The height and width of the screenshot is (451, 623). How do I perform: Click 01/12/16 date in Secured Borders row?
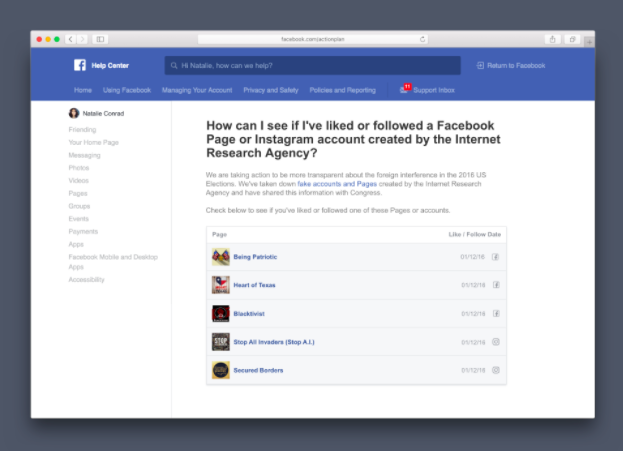click(x=473, y=370)
